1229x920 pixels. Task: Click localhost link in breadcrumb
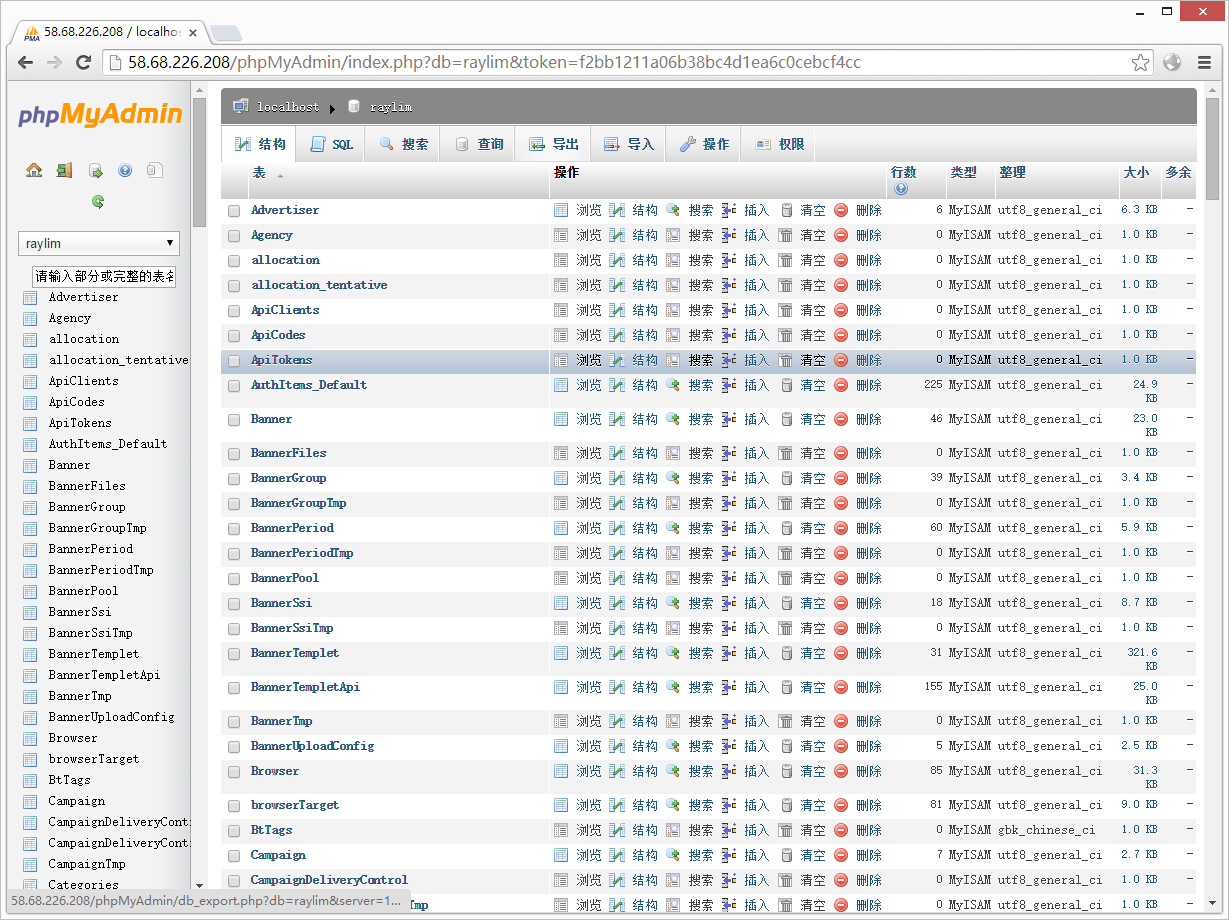[x=288, y=106]
